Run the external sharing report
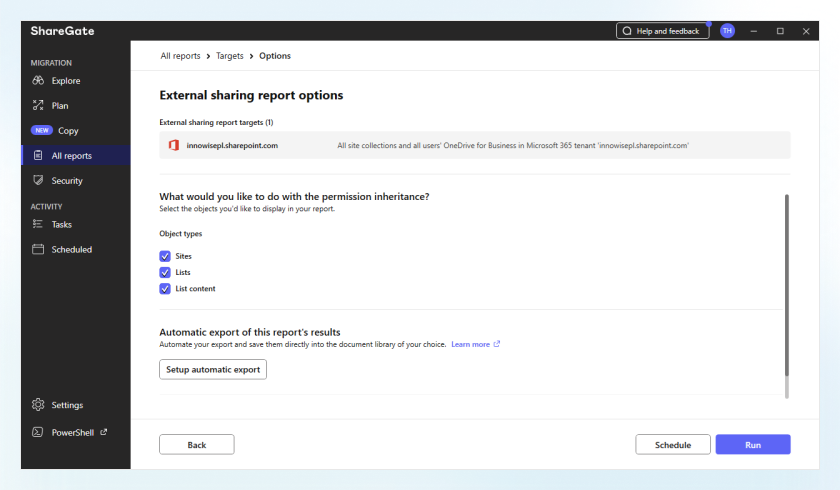This screenshot has height=490, width=840. click(x=753, y=444)
